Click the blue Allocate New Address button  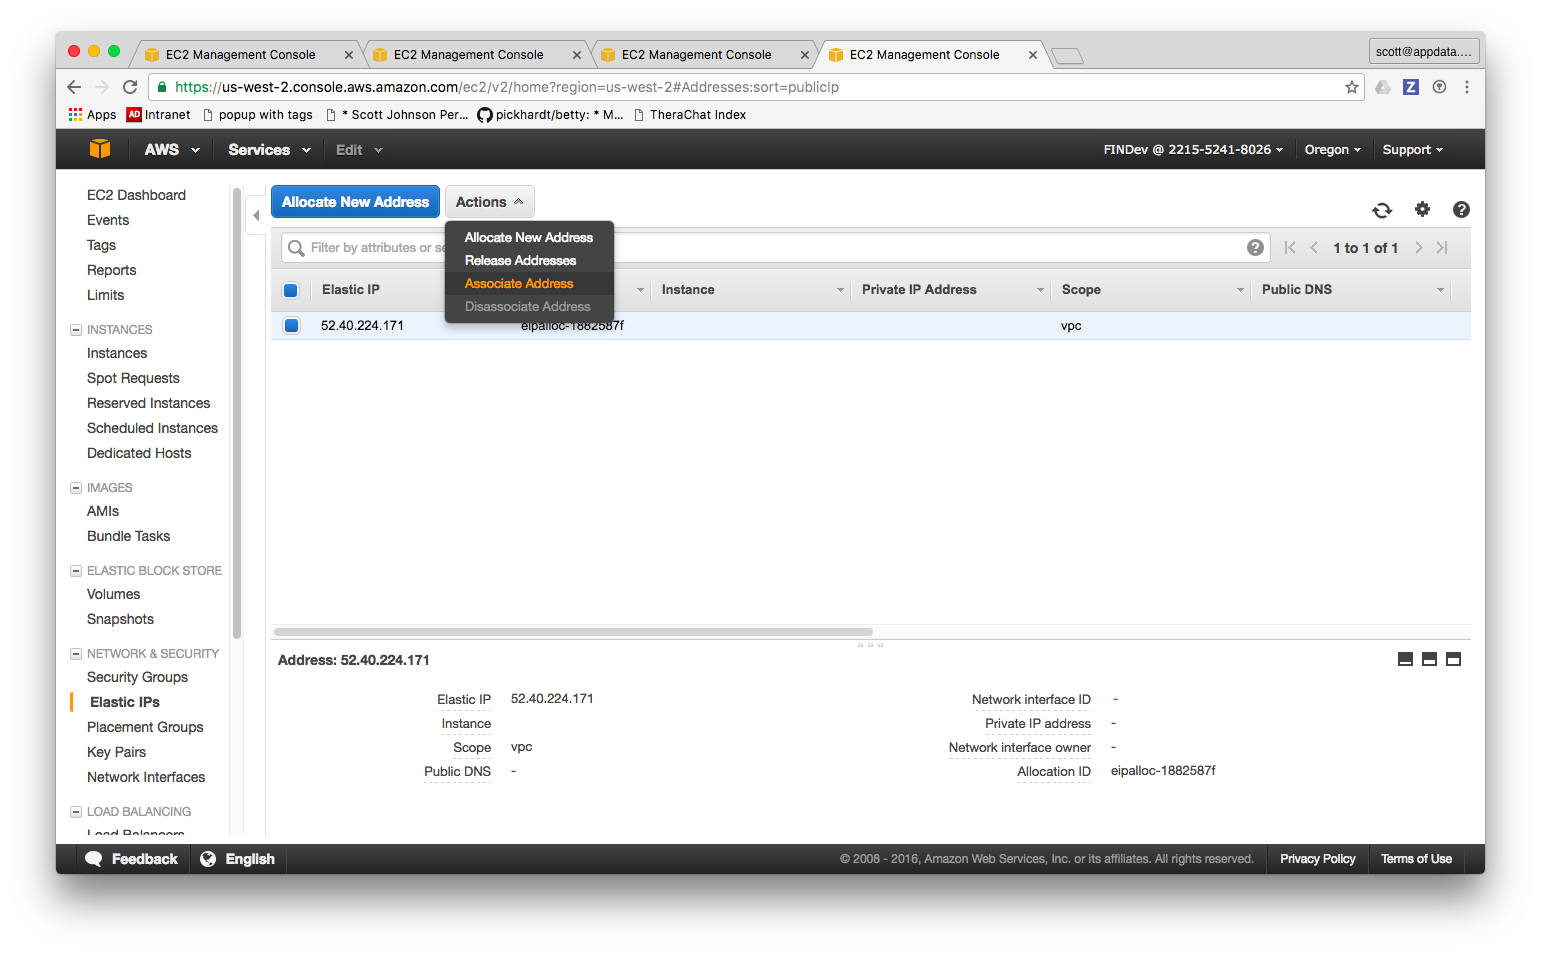pos(355,202)
